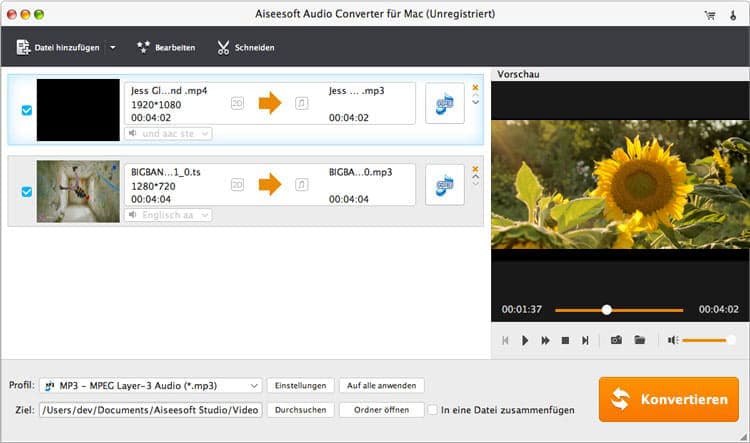Click the Jess ....mp3 output file name
This screenshot has width=750, height=443.
(356, 90)
